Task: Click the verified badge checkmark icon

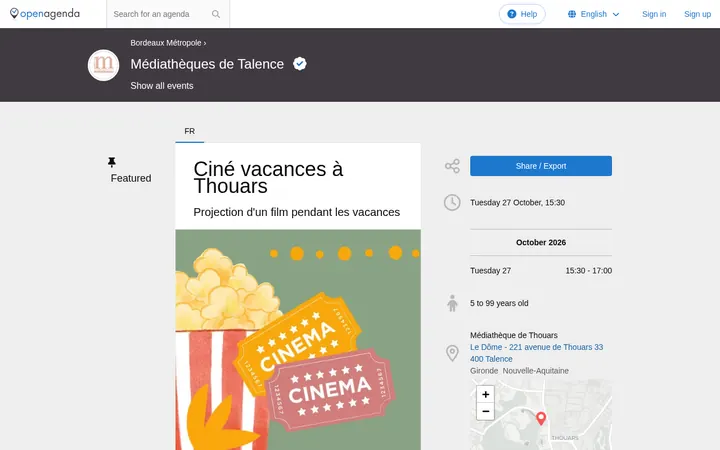Action: coord(300,64)
